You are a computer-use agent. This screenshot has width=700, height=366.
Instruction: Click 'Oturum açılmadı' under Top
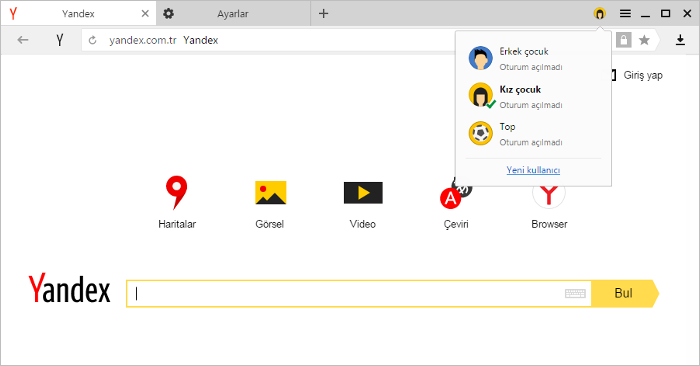531,142
